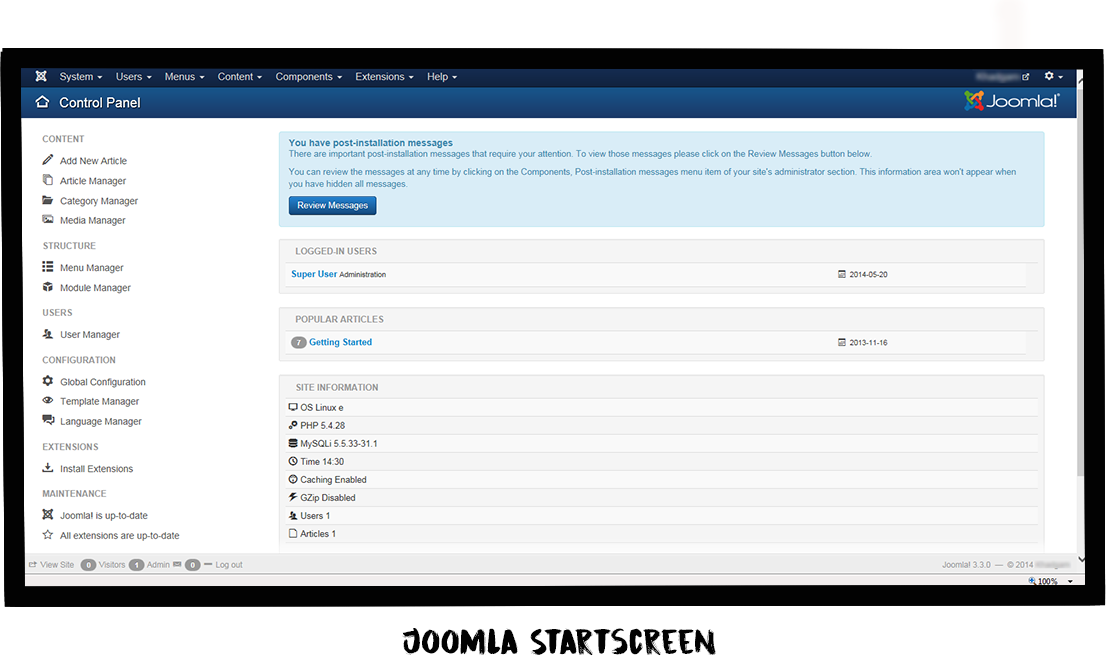
Task: Click the Module Manager cube icon
Action: pos(47,286)
